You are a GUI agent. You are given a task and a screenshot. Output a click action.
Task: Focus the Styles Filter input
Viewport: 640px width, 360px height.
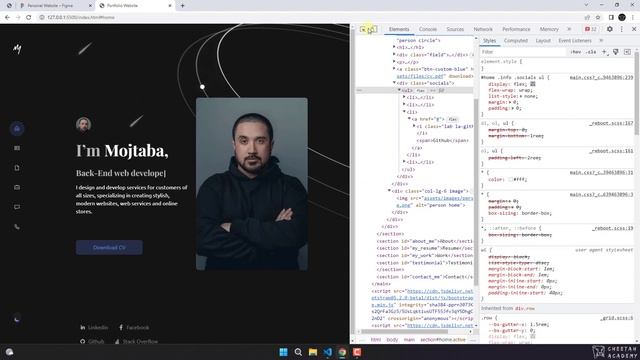(x=524, y=52)
